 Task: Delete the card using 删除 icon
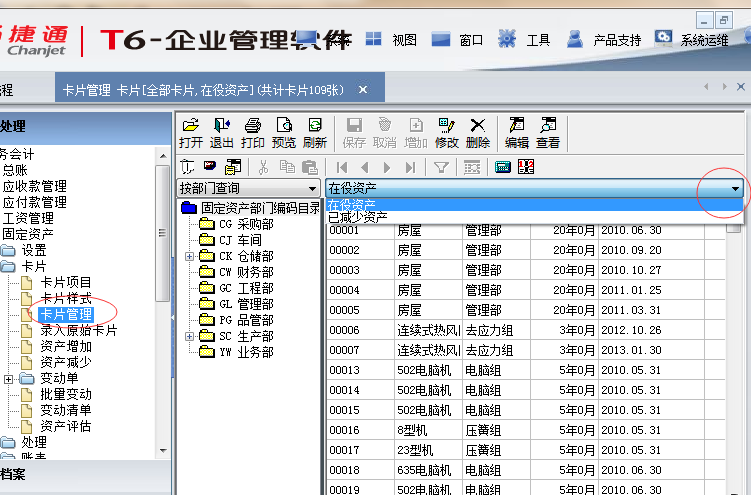click(x=478, y=131)
